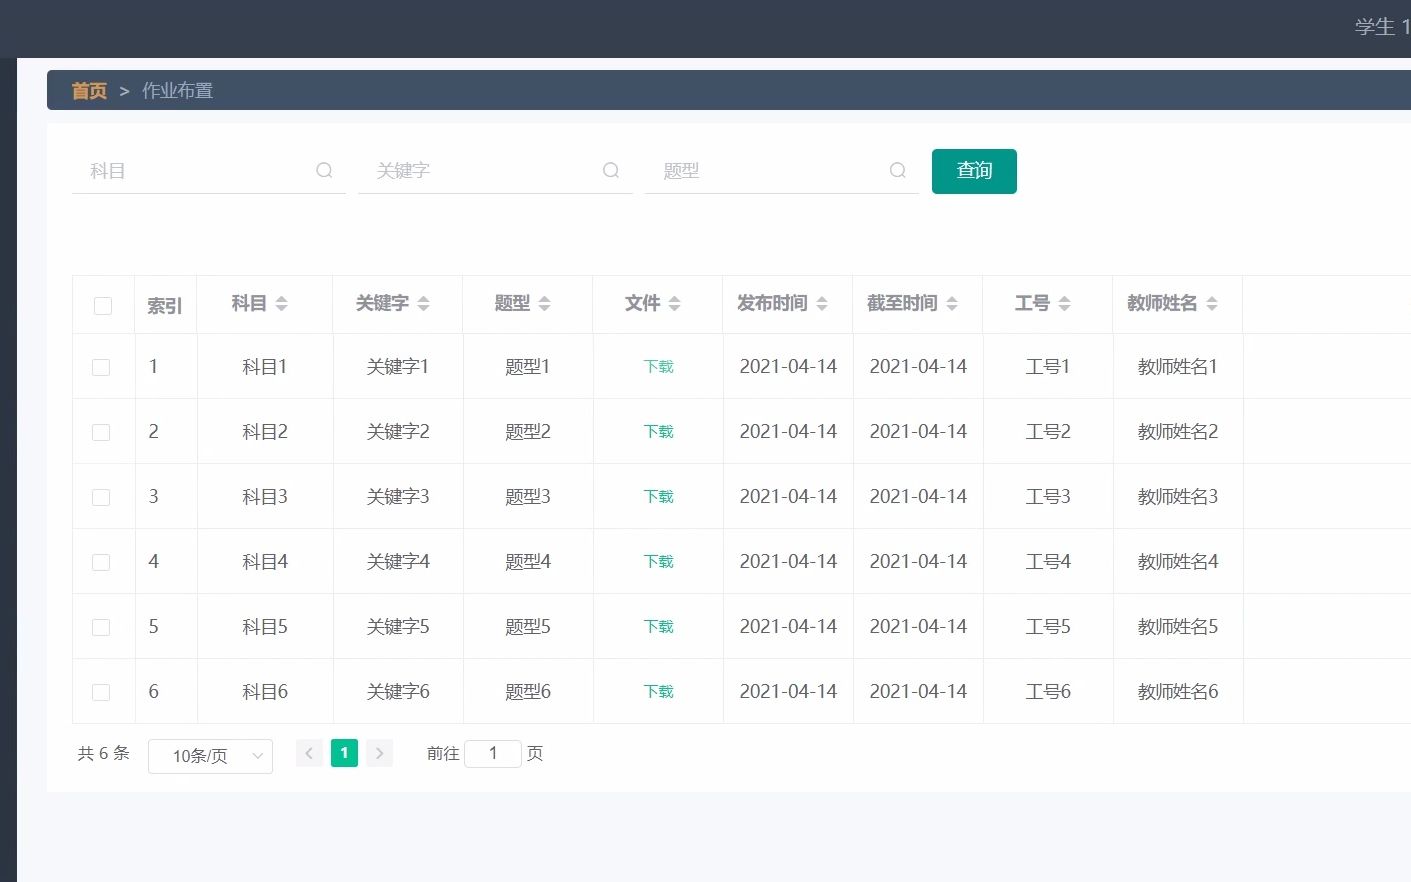The height and width of the screenshot is (882, 1411).
Task: Check the checkbox for row 5 (科目5)
Action: click(100, 626)
